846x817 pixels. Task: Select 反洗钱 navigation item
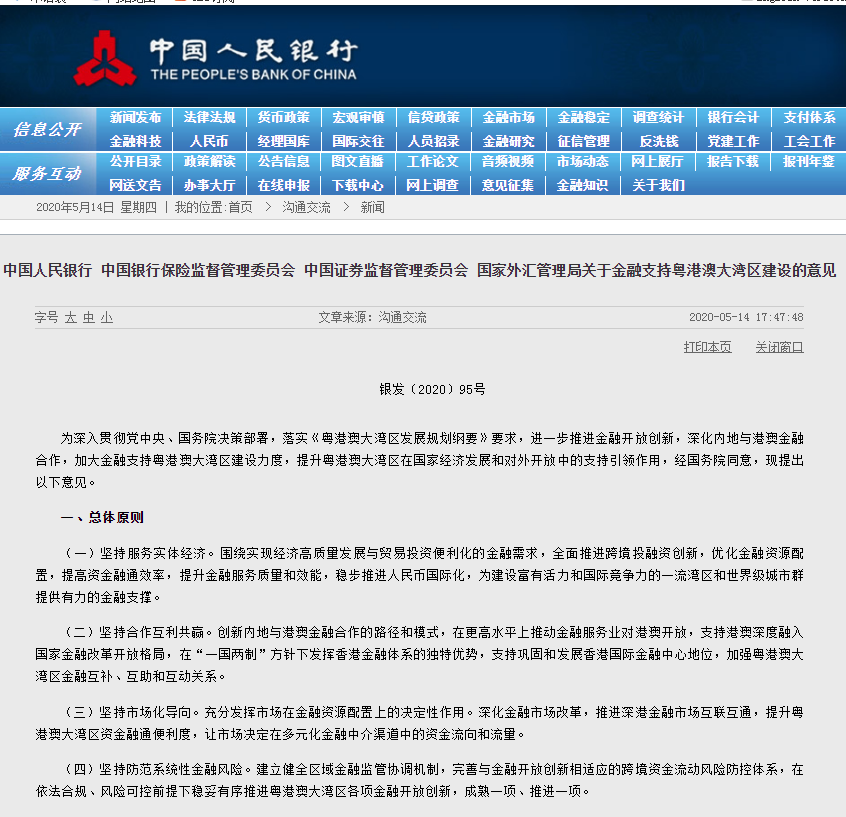[658, 141]
